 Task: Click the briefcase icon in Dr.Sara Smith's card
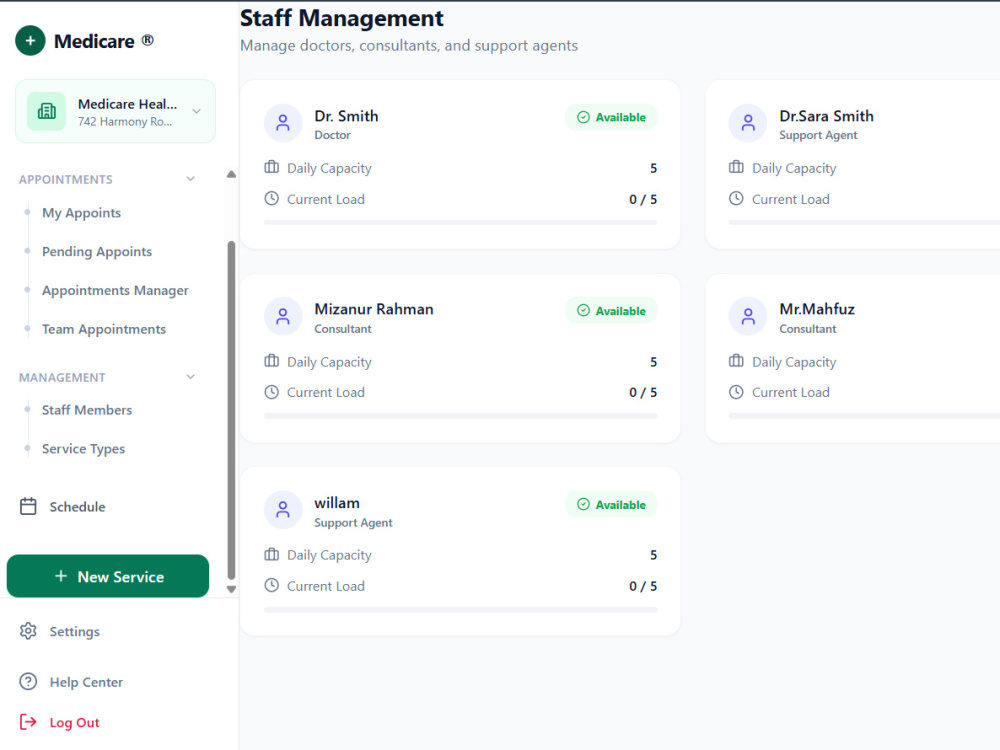737,167
